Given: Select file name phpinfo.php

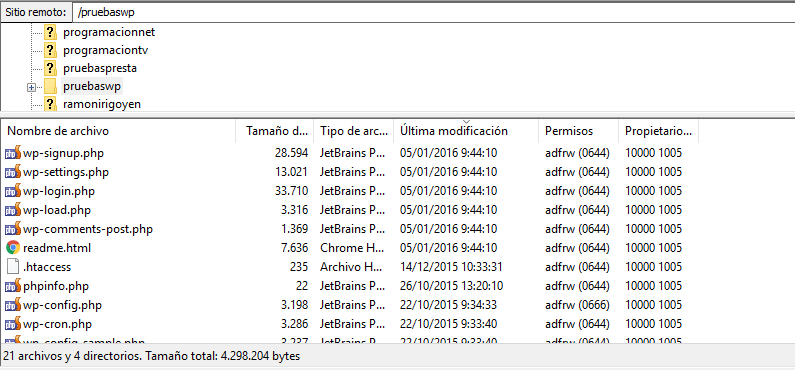Looking at the screenshot, I should point(56,286).
